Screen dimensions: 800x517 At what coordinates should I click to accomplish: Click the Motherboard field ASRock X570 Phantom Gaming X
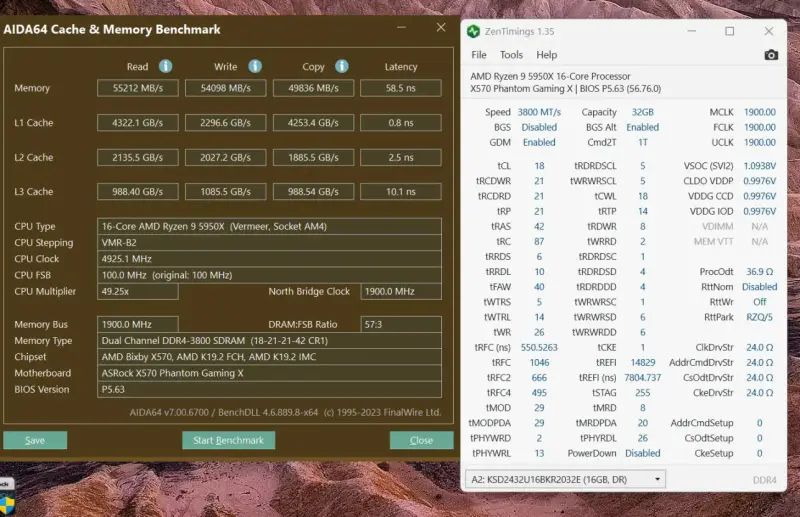pos(269,373)
